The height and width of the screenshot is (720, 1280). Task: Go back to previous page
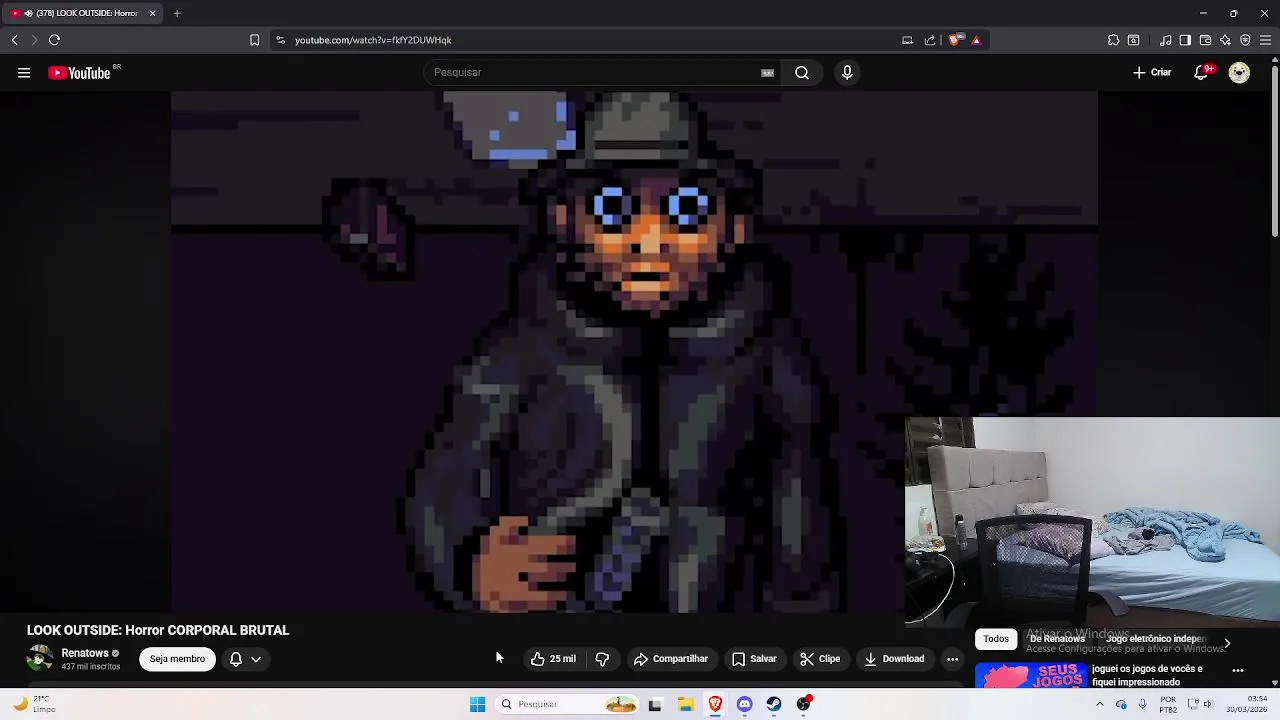click(x=14, y=40)
